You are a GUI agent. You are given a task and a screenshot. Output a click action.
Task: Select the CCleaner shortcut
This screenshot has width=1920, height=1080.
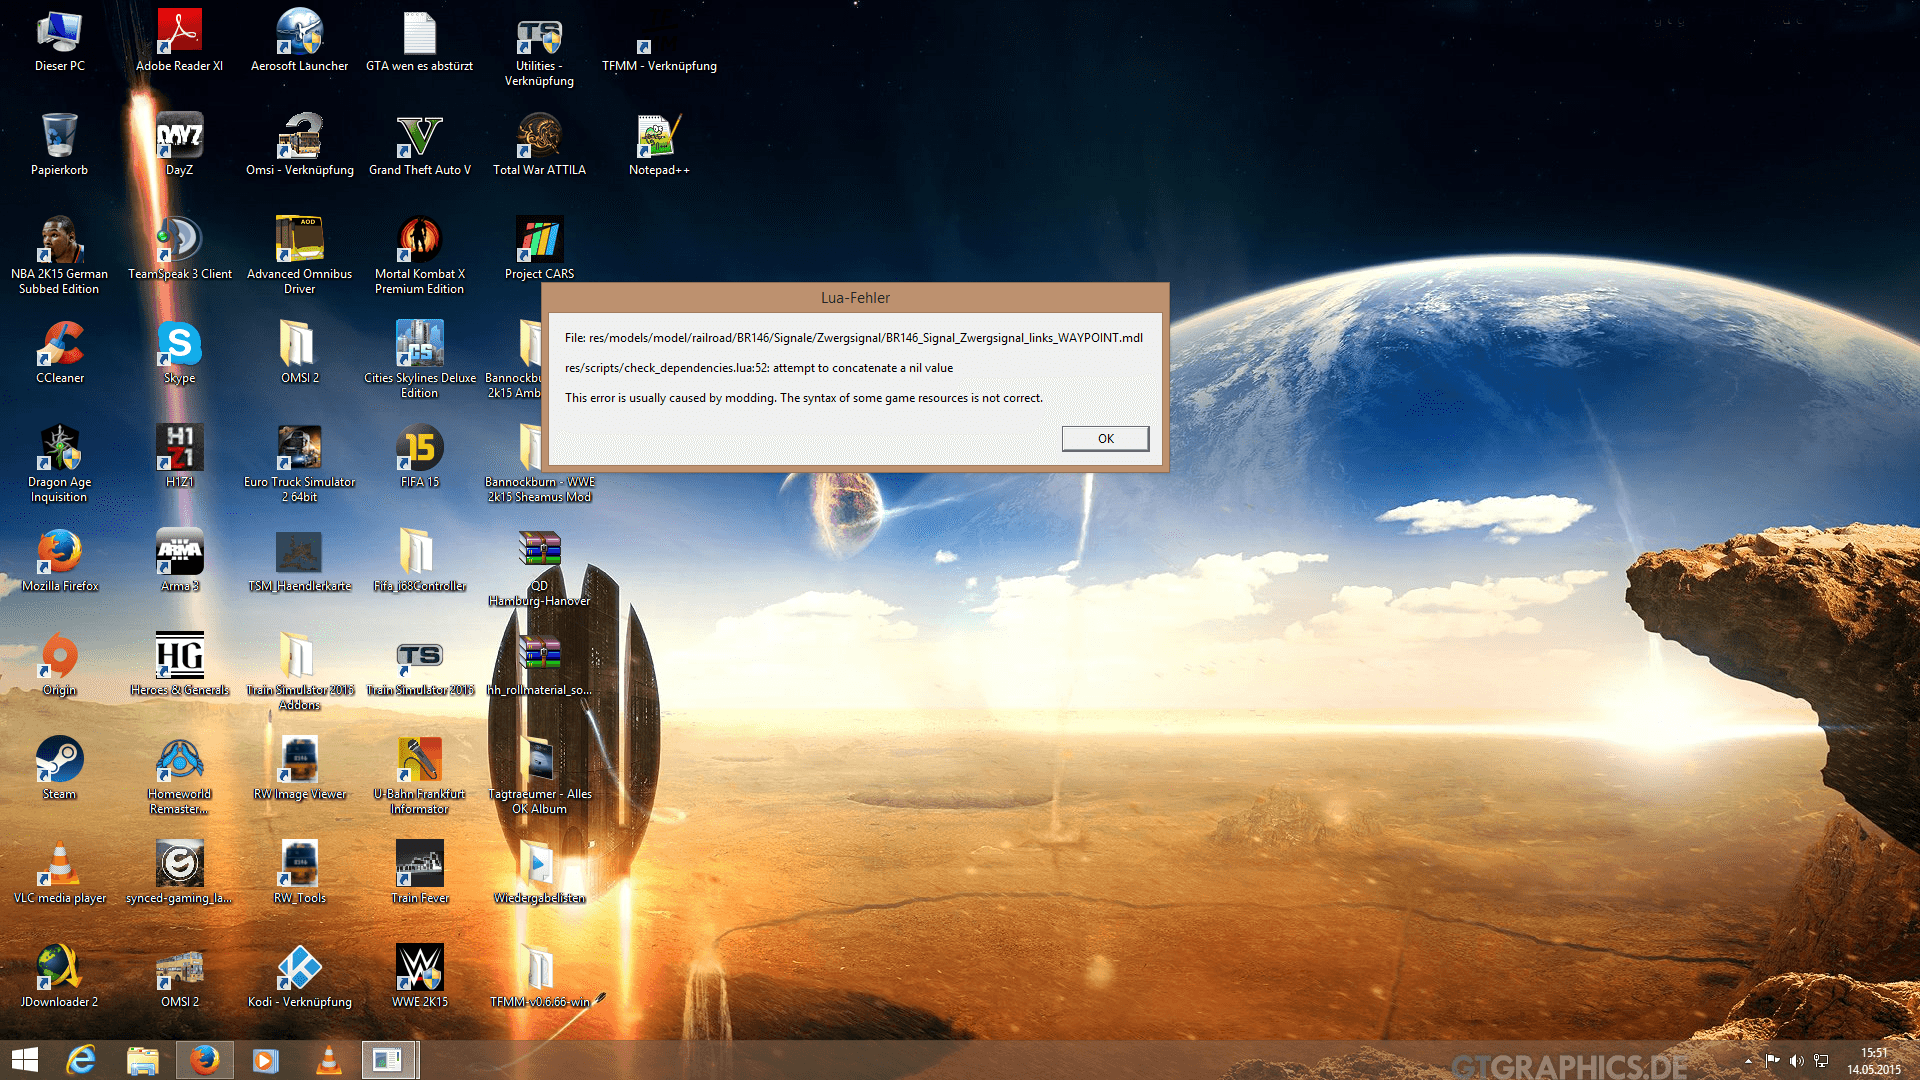click(60, 354)
